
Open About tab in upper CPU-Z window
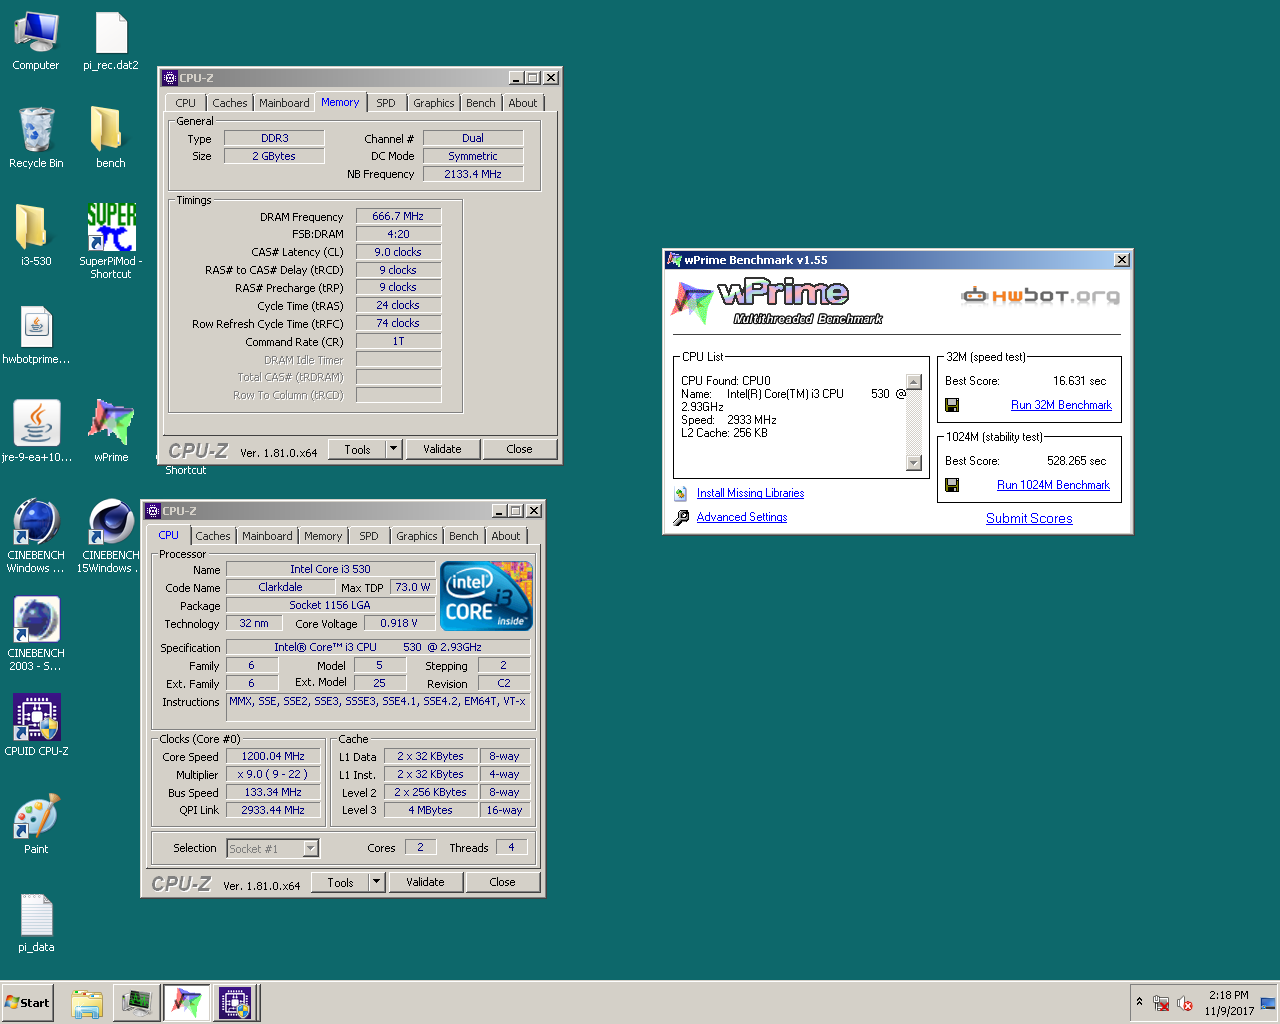click(x=523, y=103)
